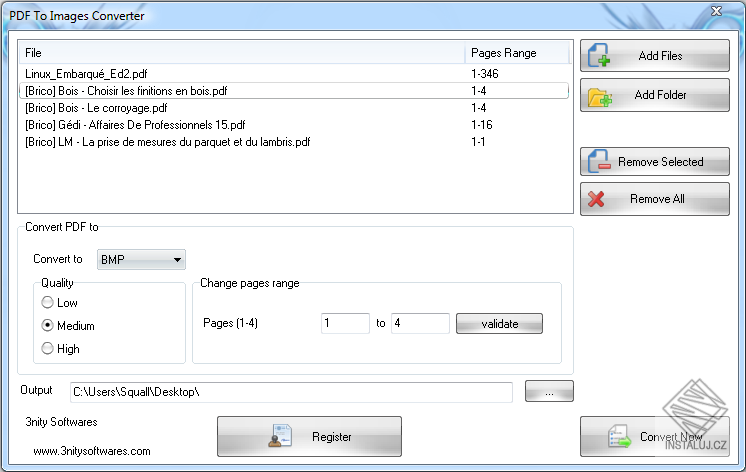Click the validate pages range button

coord(499,324)
